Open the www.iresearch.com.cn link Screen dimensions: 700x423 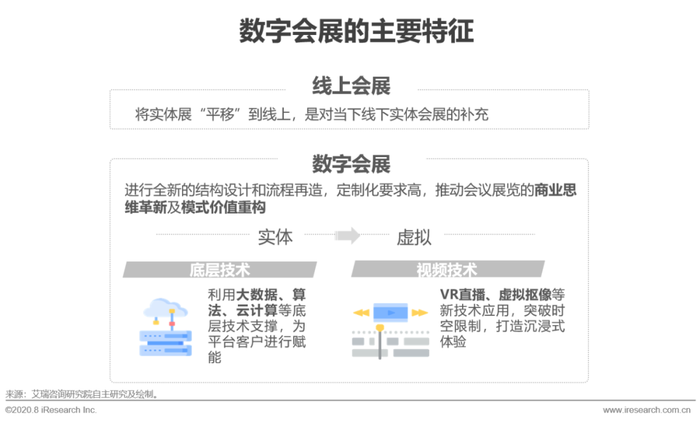point(646,410)
